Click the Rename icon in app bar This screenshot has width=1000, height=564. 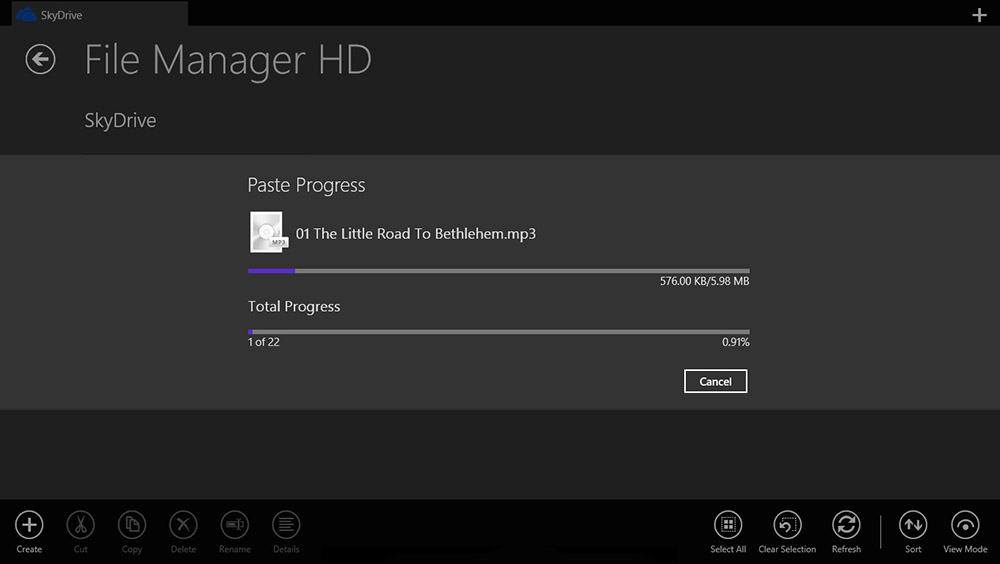235,525
